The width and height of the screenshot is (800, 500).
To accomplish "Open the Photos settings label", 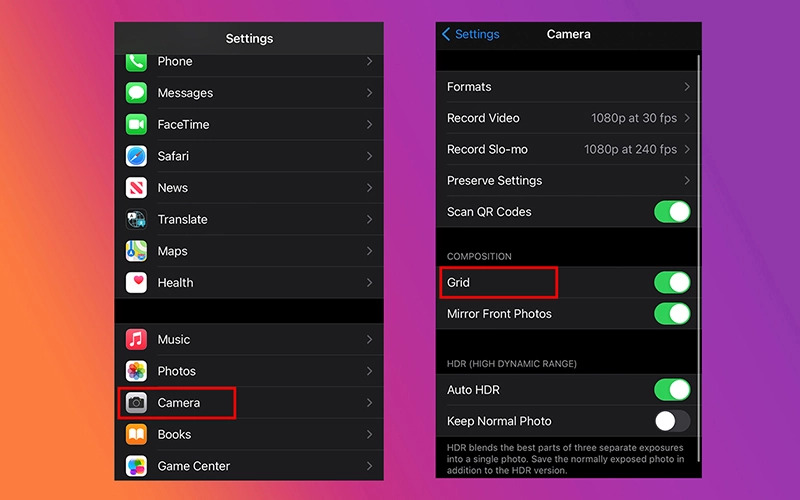I will pos(177,371).
